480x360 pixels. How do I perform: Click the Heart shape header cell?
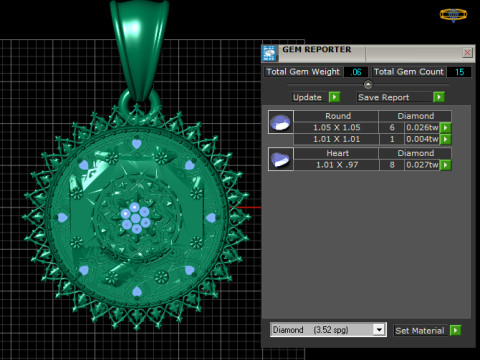pyautogui.click(x=336, y=153)
